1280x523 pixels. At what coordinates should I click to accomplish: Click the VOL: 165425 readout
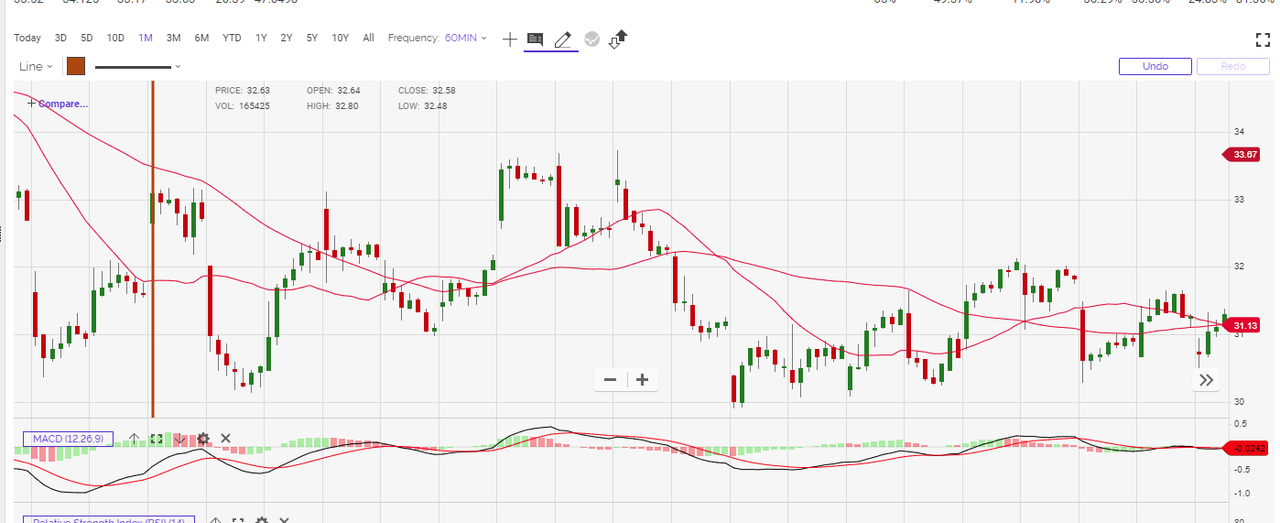(243, 105)
